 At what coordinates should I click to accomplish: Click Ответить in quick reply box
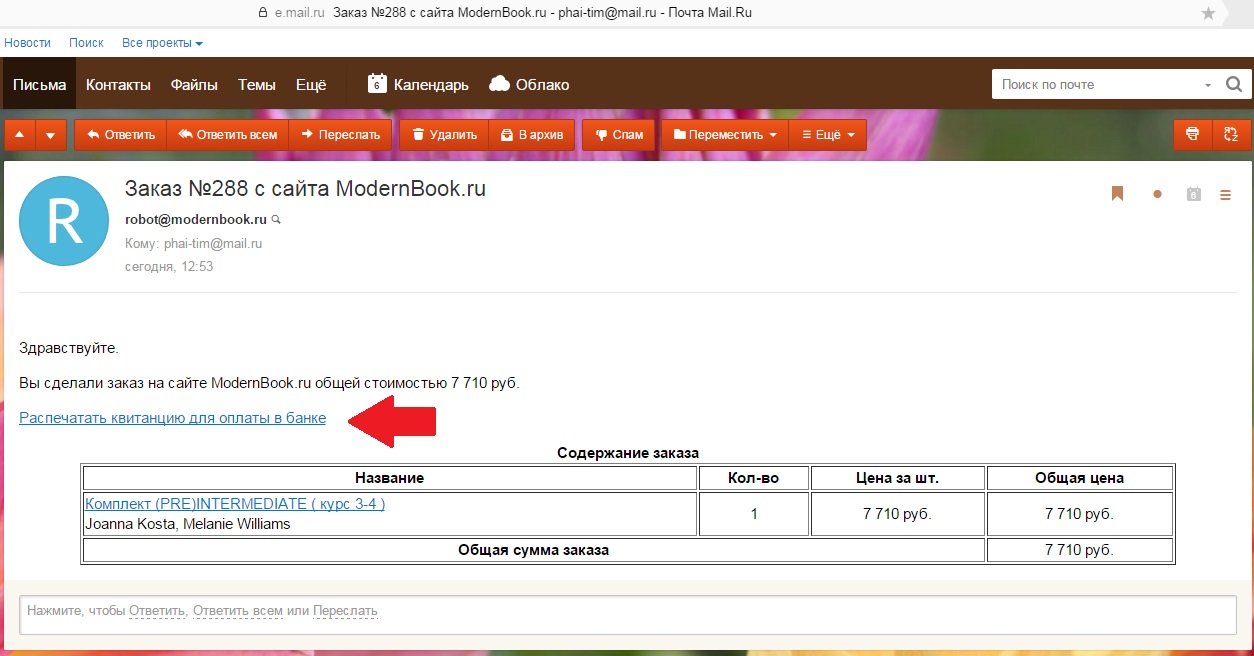[x=158, y=610]
